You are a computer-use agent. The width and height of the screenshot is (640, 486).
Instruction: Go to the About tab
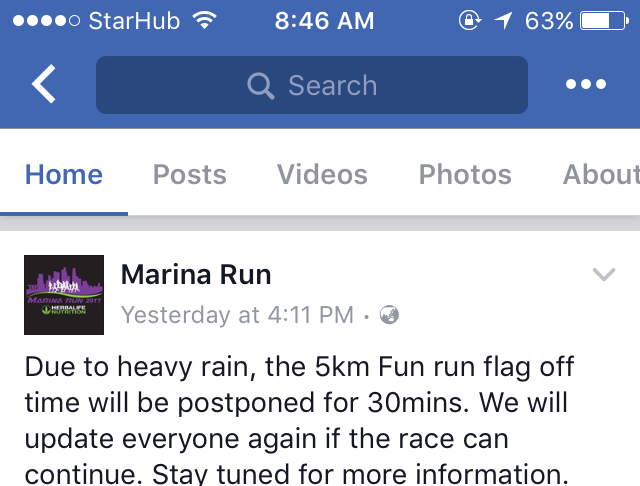point(601,175)
